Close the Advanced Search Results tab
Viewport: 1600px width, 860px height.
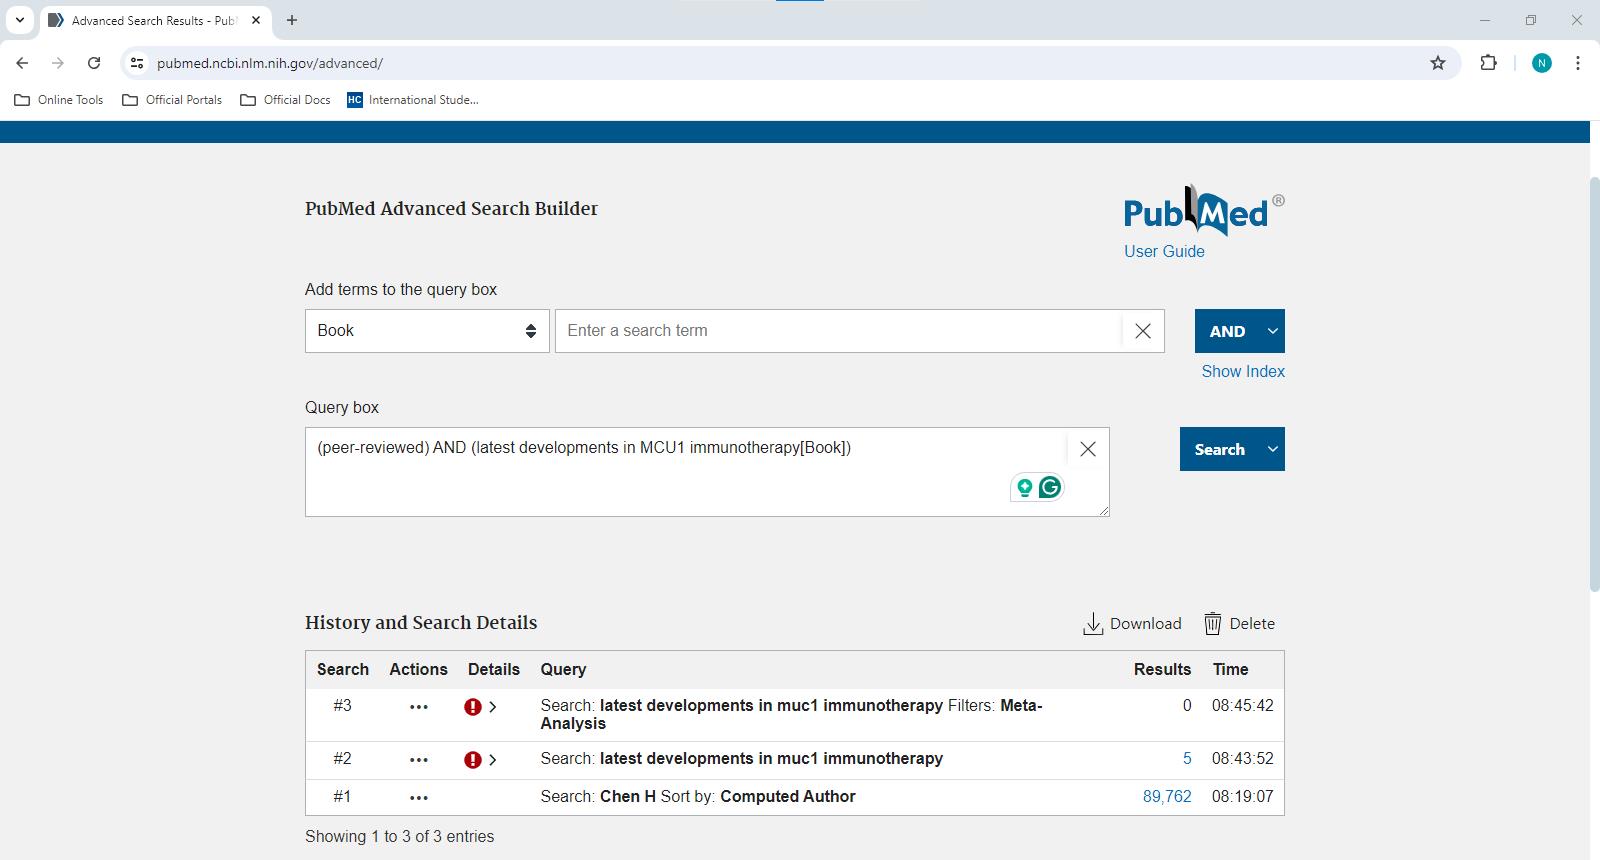tap(256, 20)
